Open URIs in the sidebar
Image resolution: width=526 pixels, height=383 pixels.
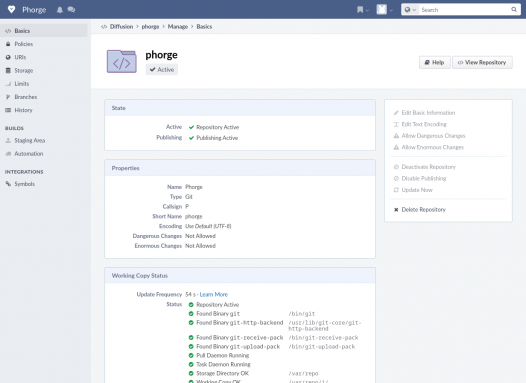[x=44, y=57]
